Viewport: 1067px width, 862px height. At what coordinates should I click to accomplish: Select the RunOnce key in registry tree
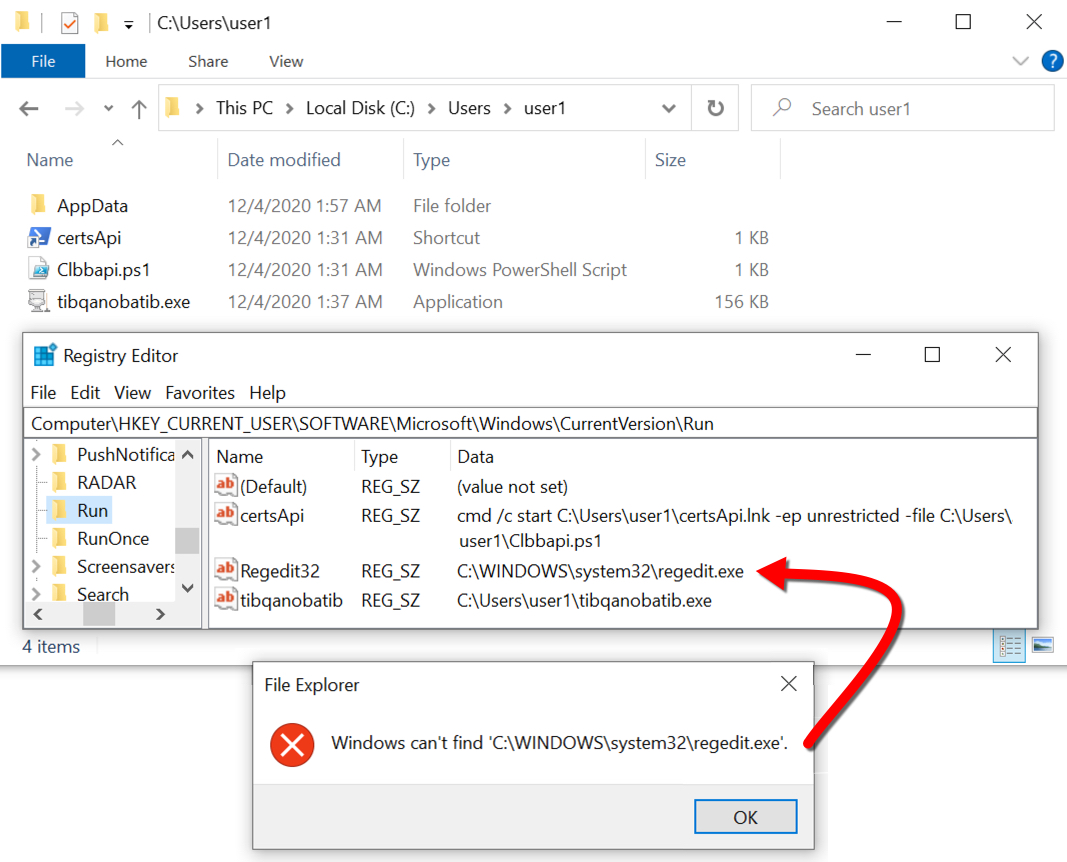click(x=113, y=538)
